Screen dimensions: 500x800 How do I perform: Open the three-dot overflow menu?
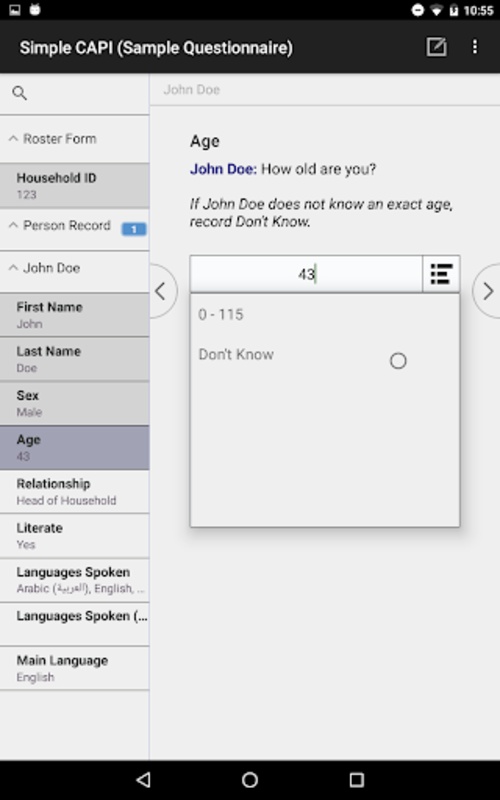tap(474, 47)
